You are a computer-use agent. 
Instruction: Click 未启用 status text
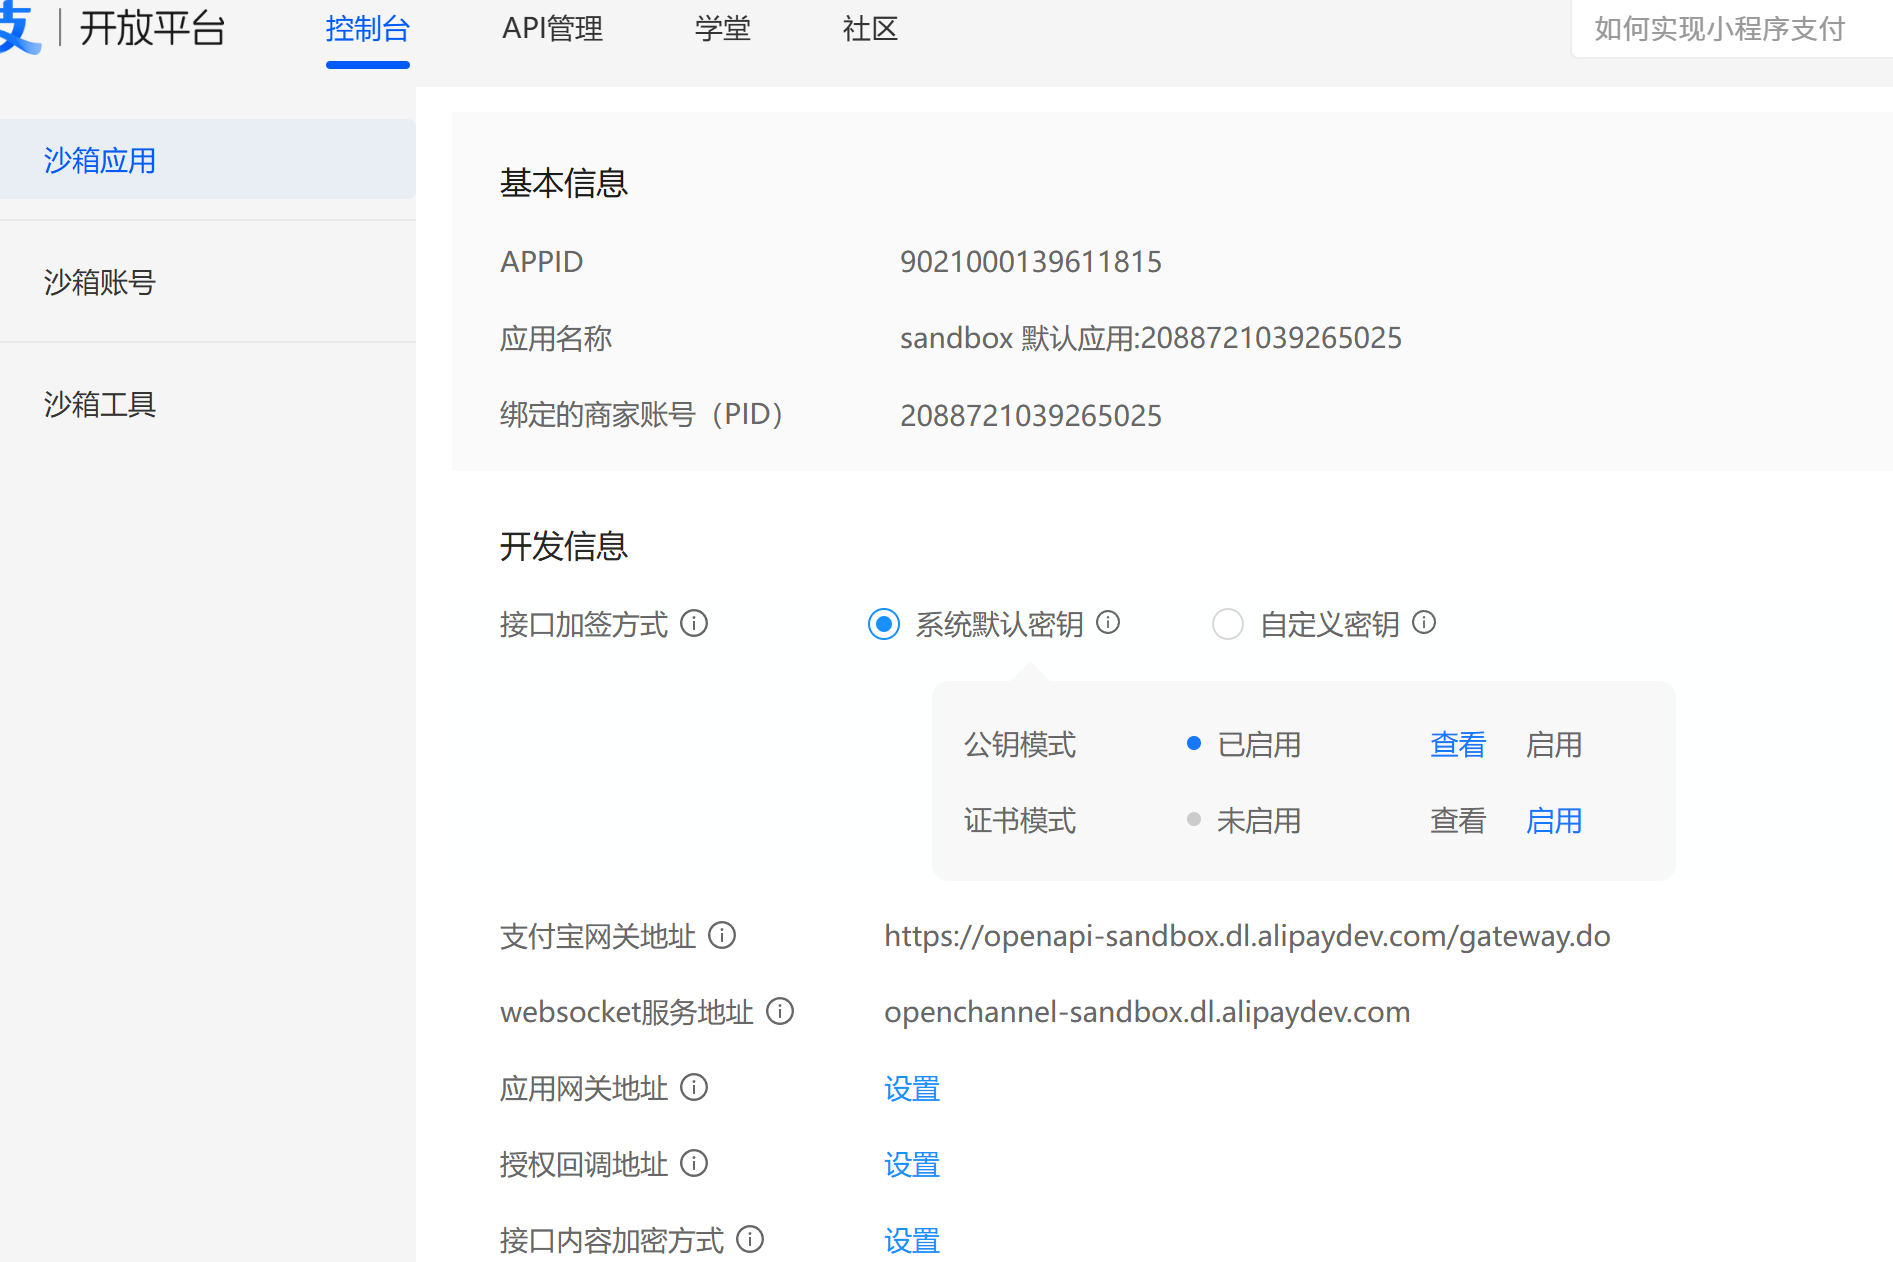(1259, 821)
